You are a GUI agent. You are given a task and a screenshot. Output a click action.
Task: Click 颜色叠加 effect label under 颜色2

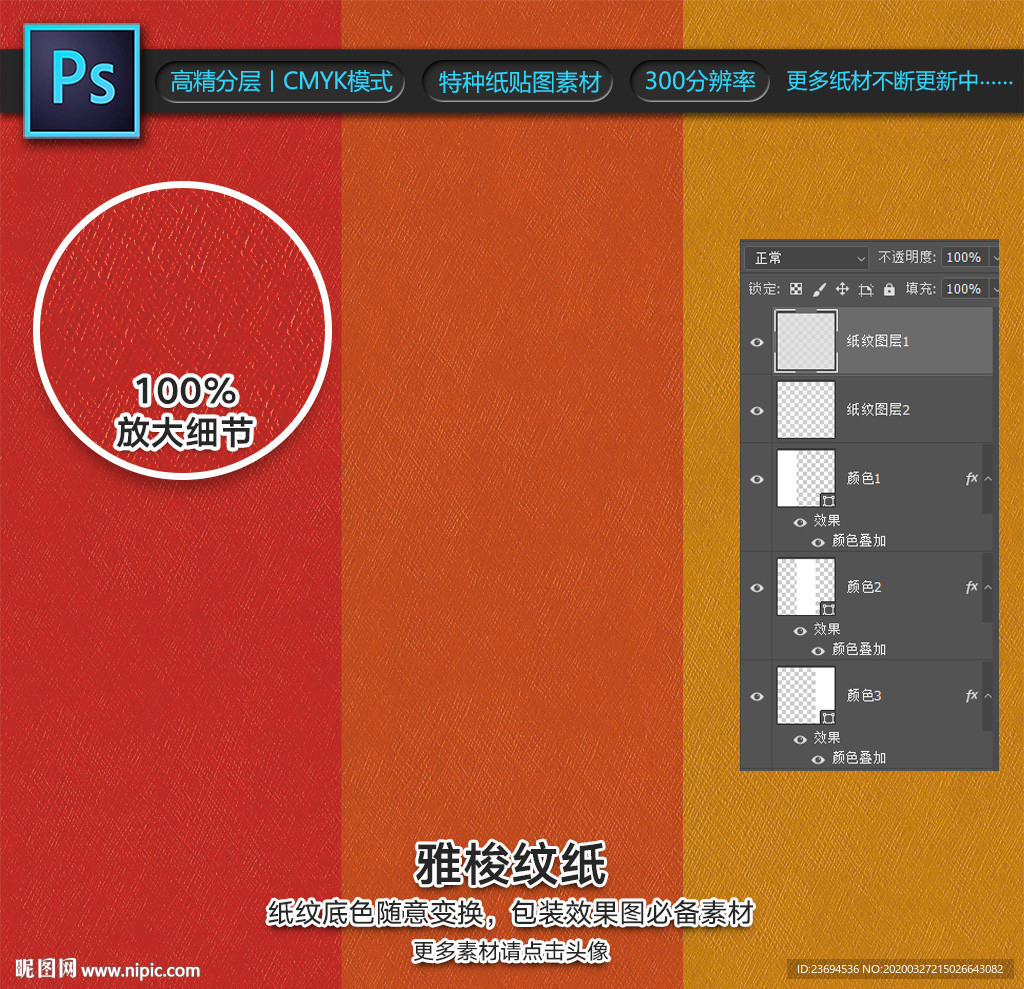click(x=859, y=649)
